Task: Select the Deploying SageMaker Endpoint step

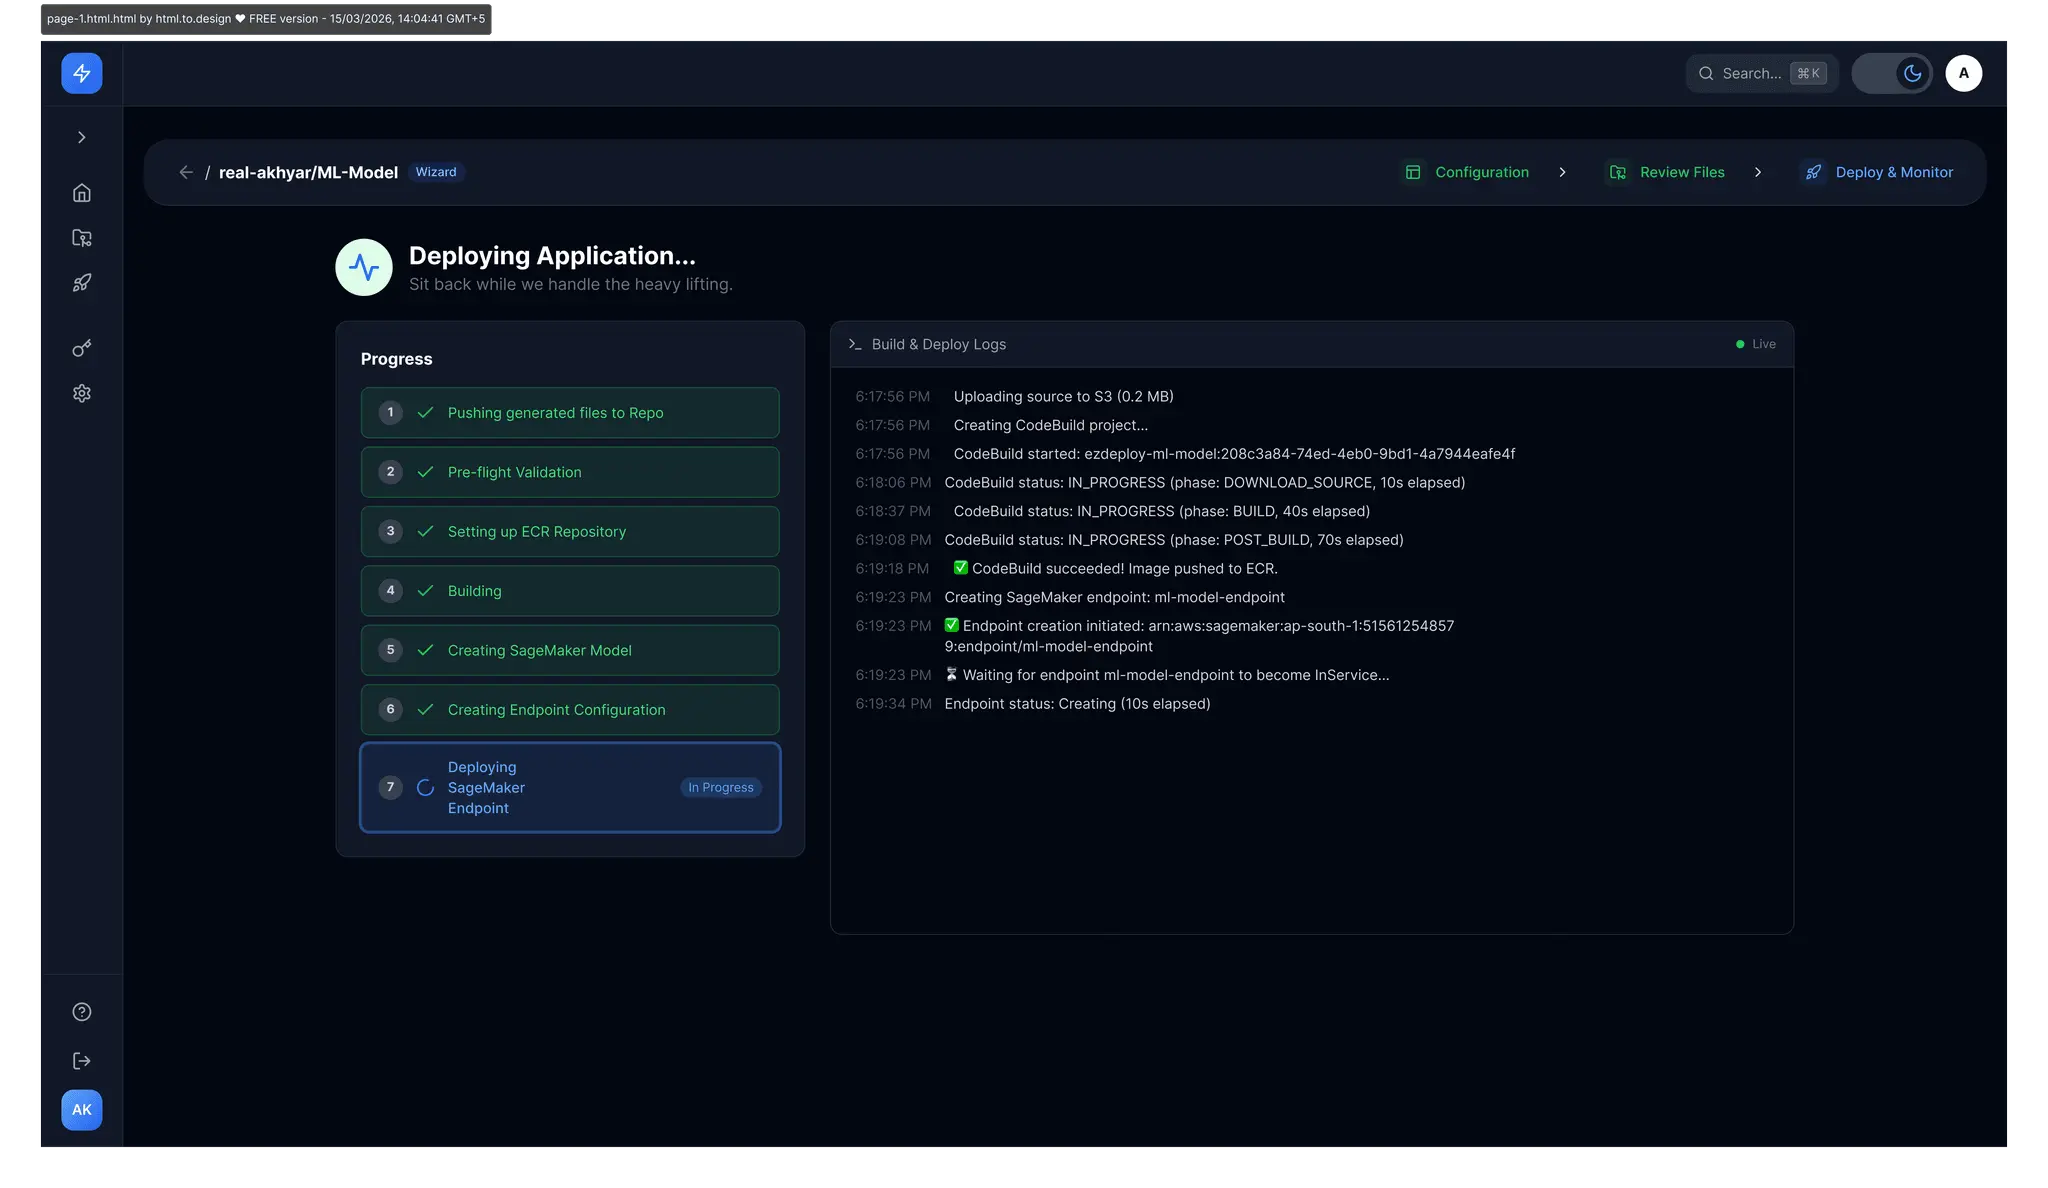Action: [x=570, y=788]
